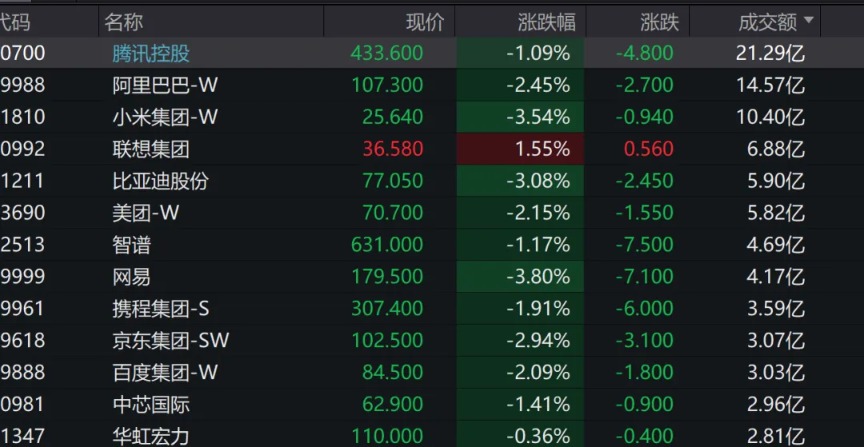Click the 6.88亿 turnover value

click(776, 149)
